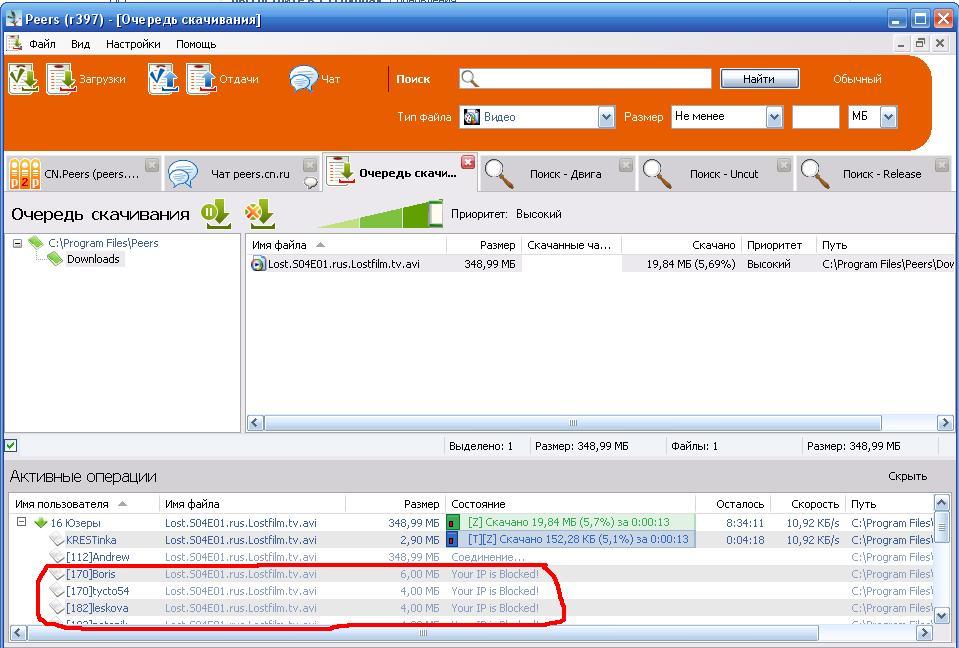
Task: Sort active operations by Скорость column header
Action: (x=807, y=504)
